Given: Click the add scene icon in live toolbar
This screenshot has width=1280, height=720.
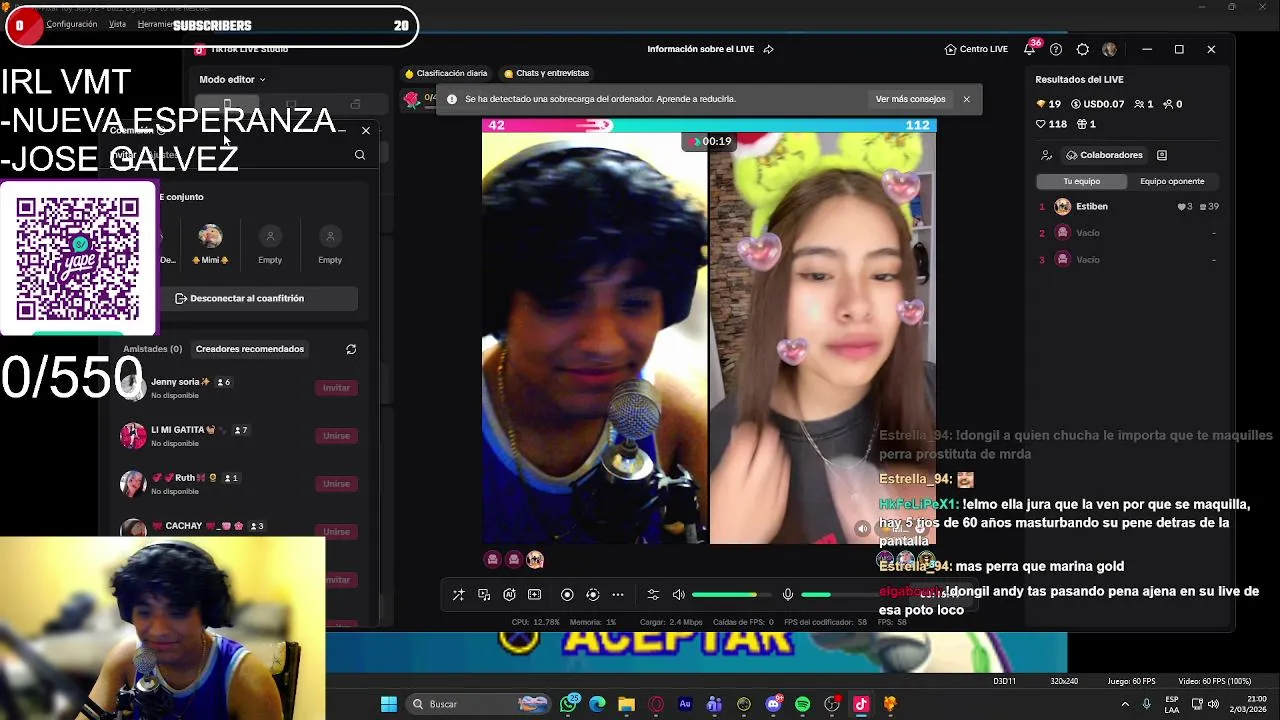Looking at the screenshot, I should (x=535, y=595).
